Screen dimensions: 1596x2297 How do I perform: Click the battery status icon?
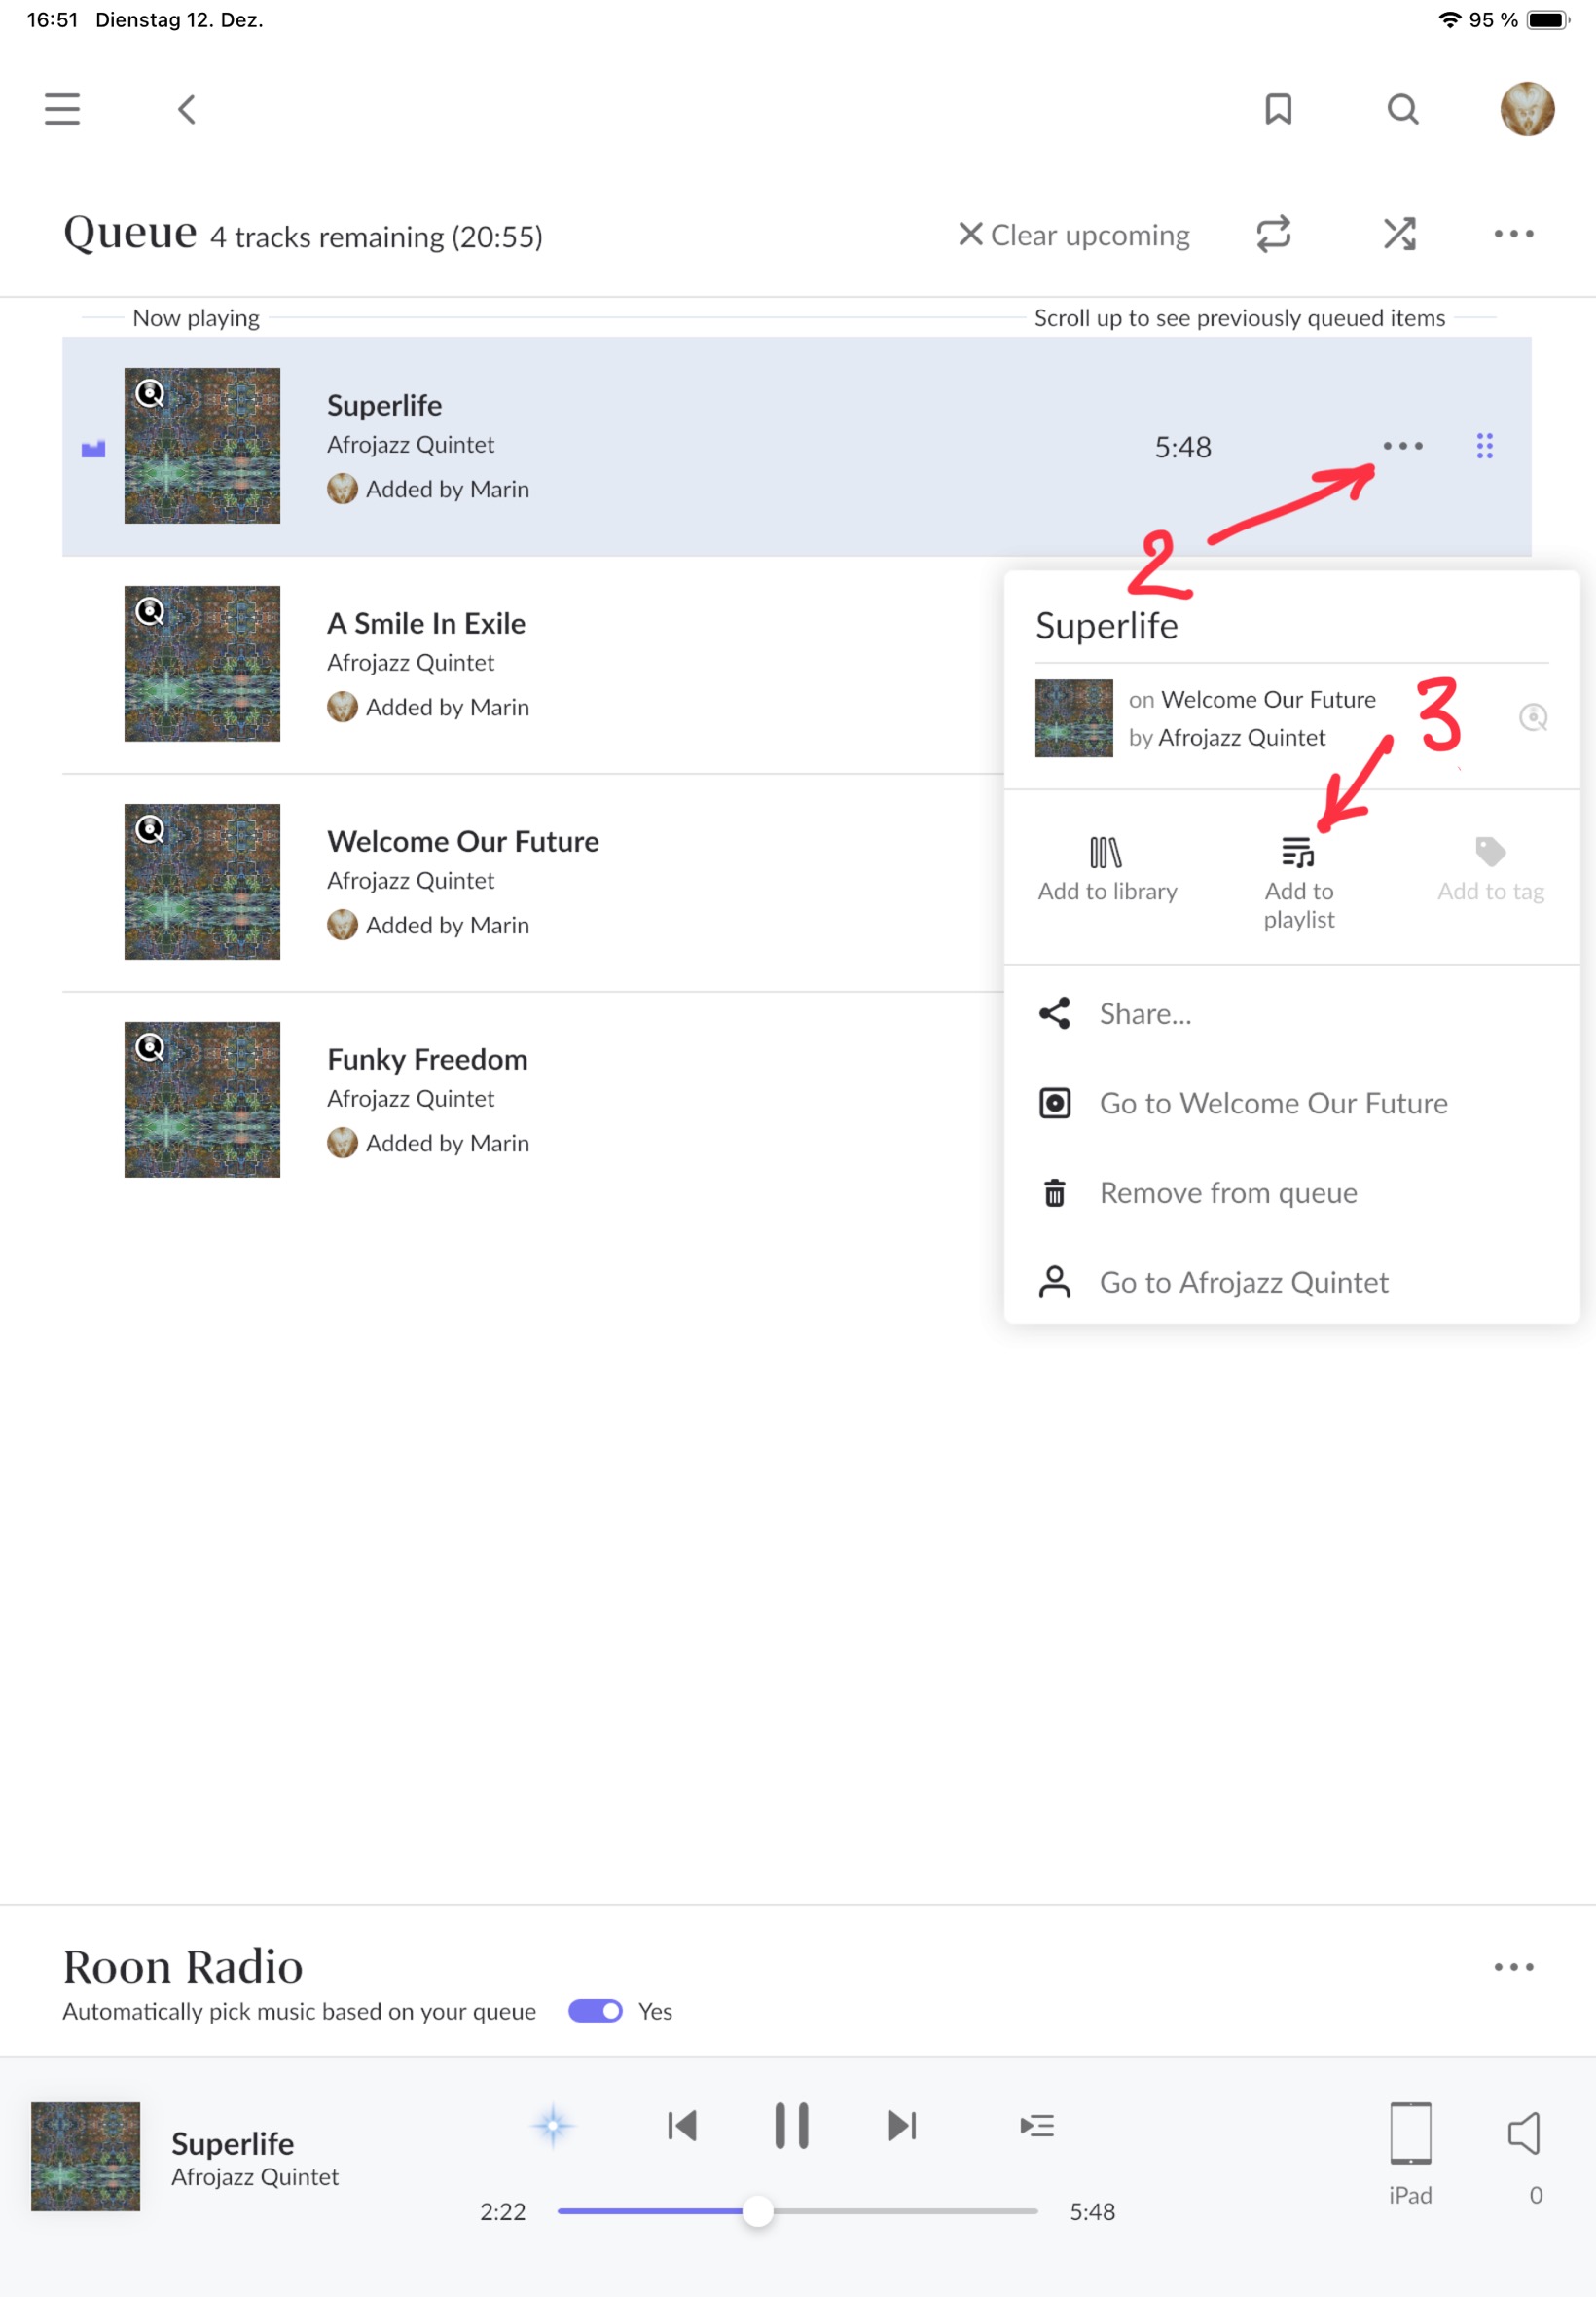[x=1548, y=20]
